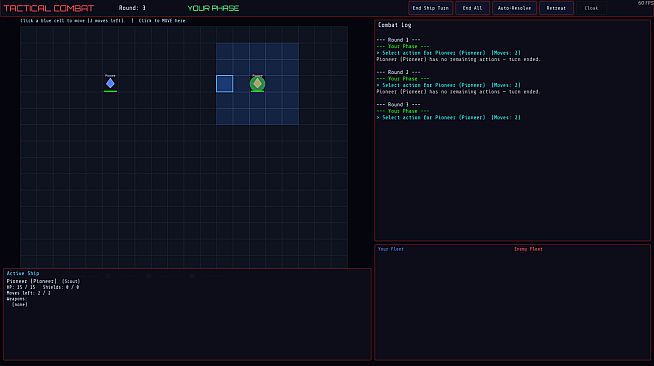
Task: Click the Pioneer ship name in Active Ship info
Action: point(31,281)
